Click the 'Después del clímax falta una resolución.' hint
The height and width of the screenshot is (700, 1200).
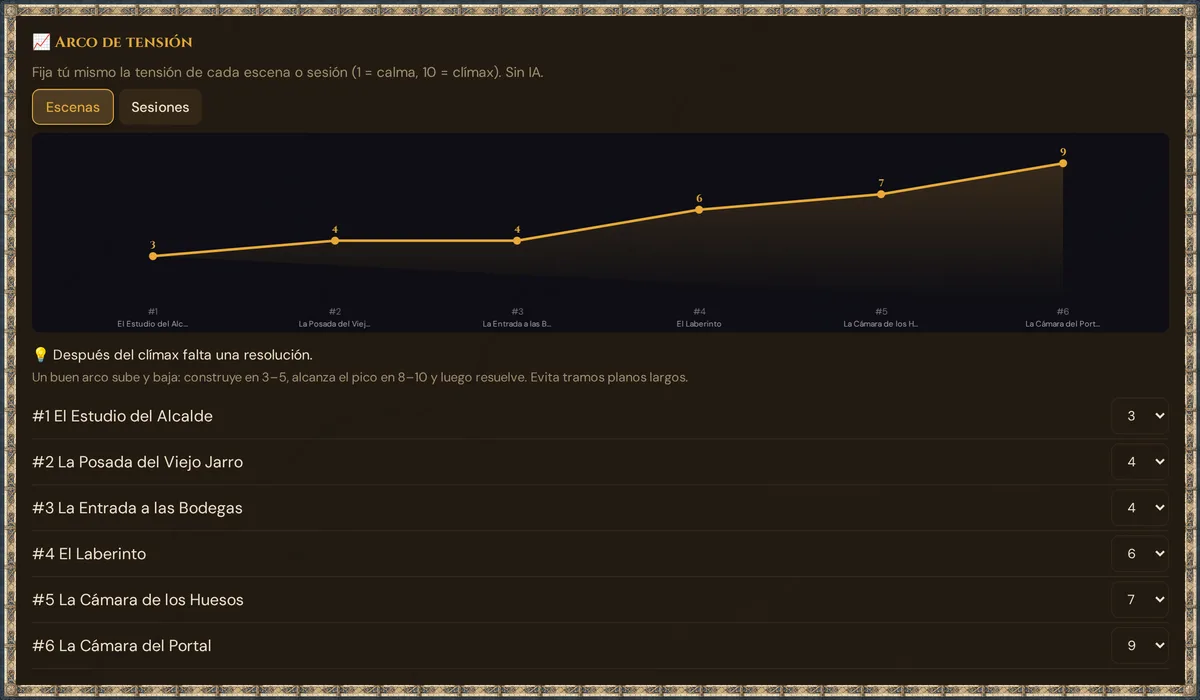pos(183,355)
